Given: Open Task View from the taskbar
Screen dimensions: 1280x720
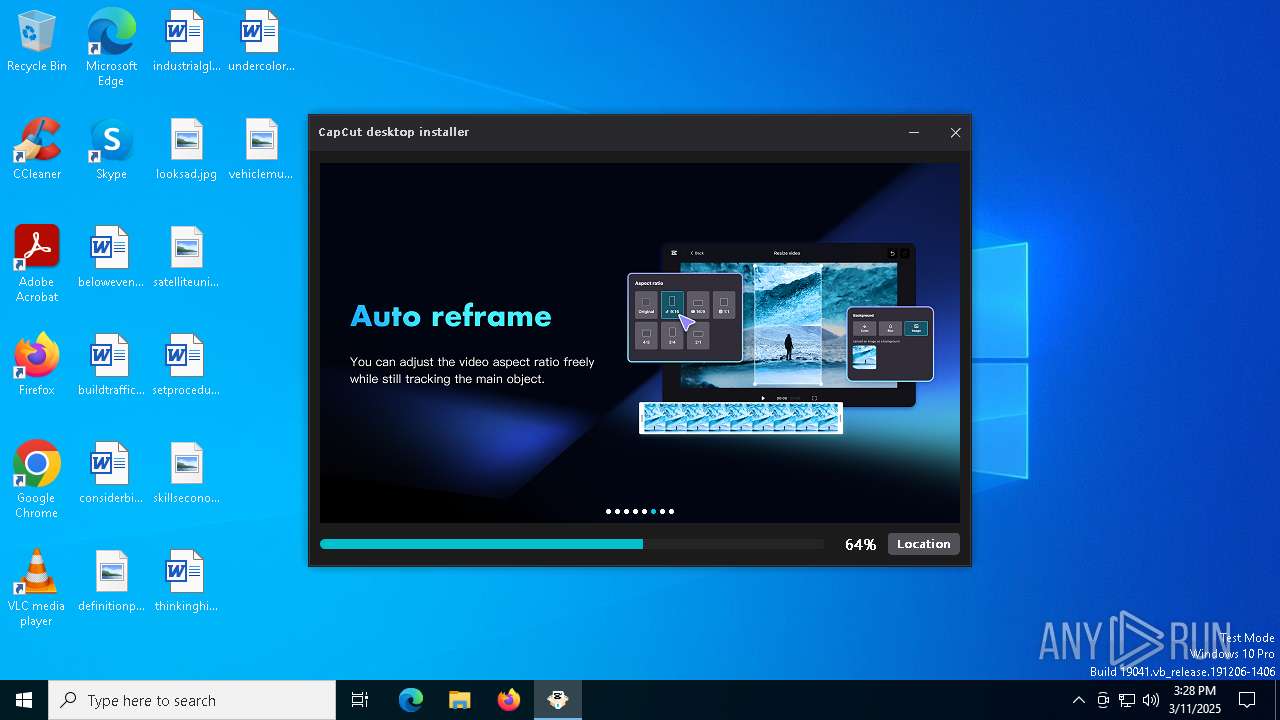Looking at the screenshot, I should [x=360, y=700].
